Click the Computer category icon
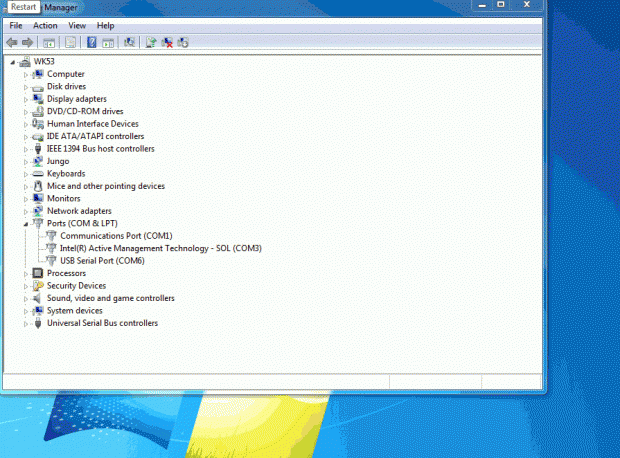Image resolution: width=620 pixels, height=458 pixels. [38, 74]
